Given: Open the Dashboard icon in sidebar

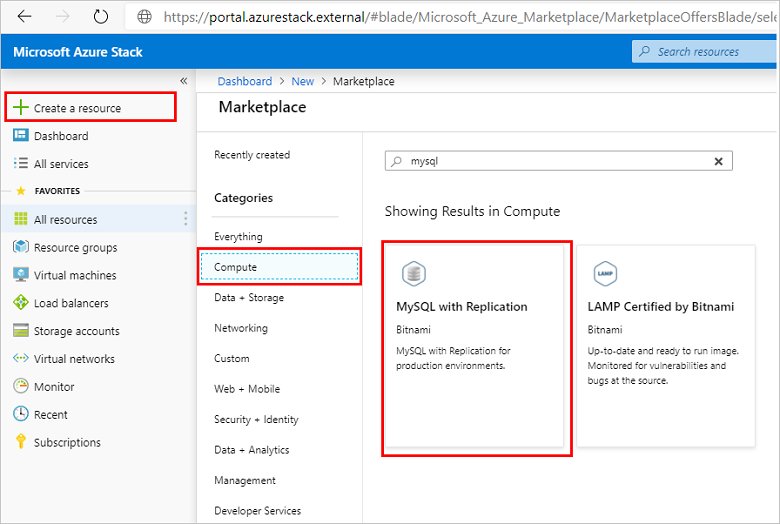Looking at the screenshot, I should pyautogui.click(x=21, y=136).
